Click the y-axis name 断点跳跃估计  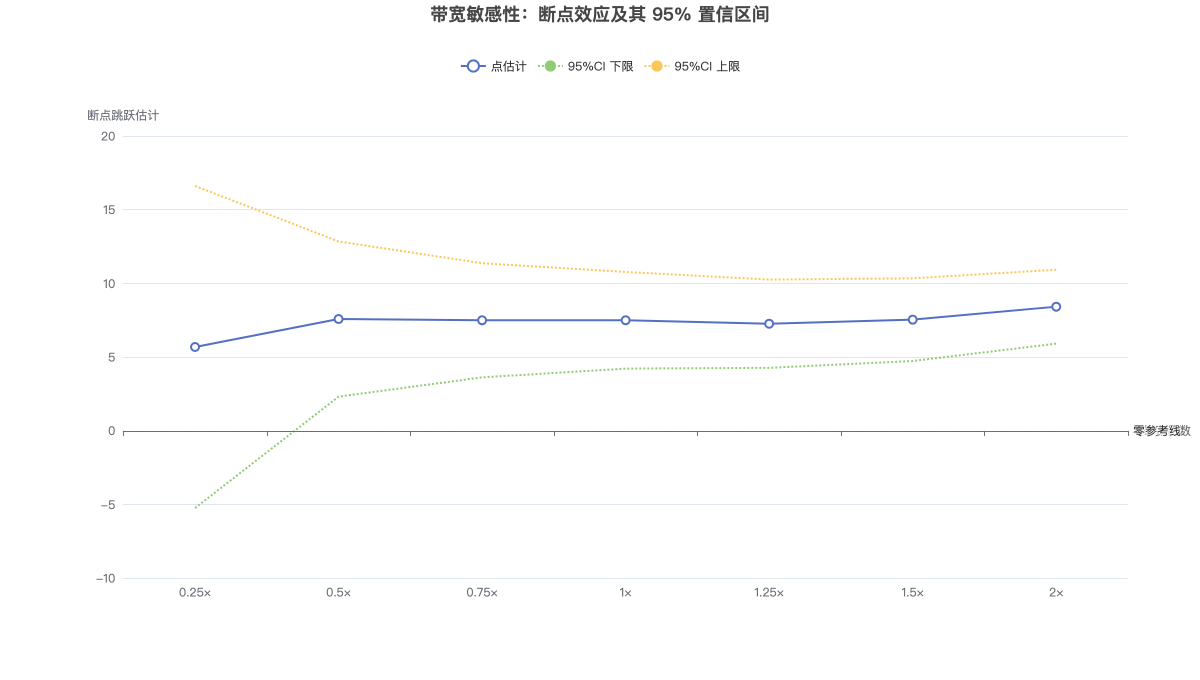[x=123, y=115]
